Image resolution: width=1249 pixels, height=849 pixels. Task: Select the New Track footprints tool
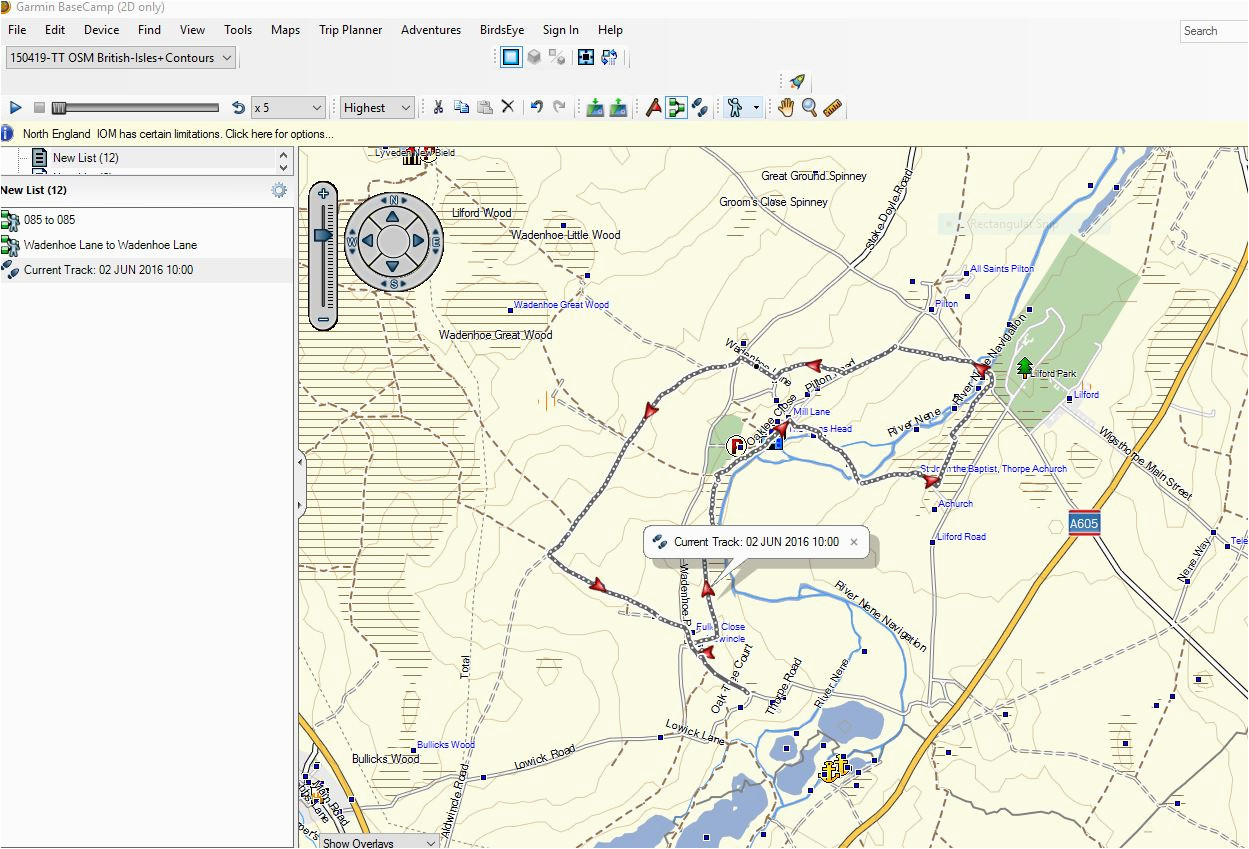tap(700, 107)
